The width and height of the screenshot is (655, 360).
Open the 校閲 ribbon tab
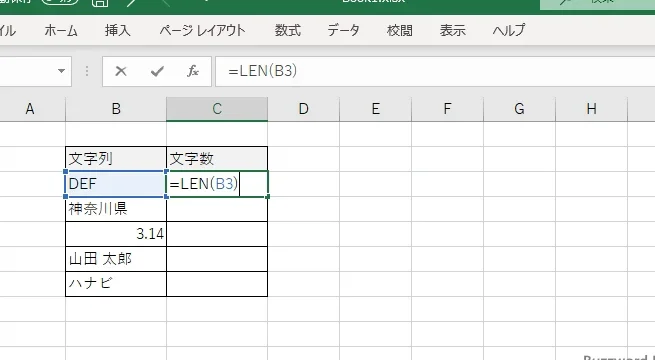pyautogui.click(x=400, y=30)
